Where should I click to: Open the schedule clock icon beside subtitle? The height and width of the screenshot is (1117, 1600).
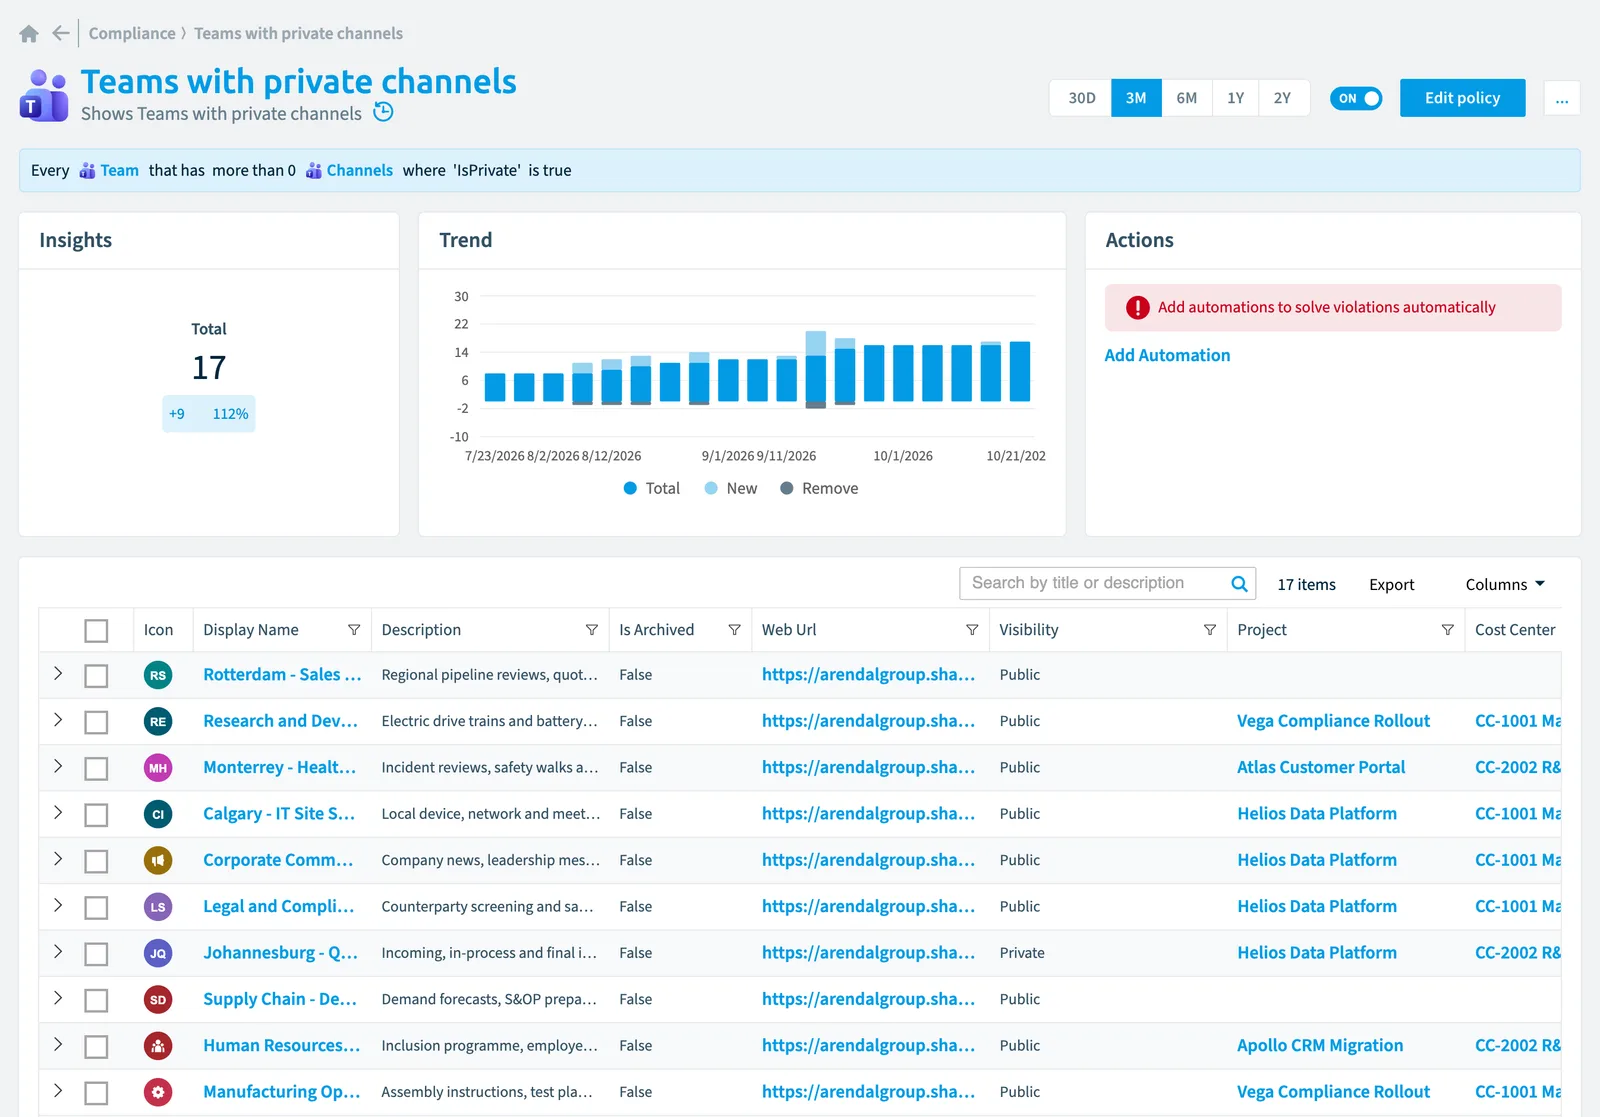coord(383,112)
